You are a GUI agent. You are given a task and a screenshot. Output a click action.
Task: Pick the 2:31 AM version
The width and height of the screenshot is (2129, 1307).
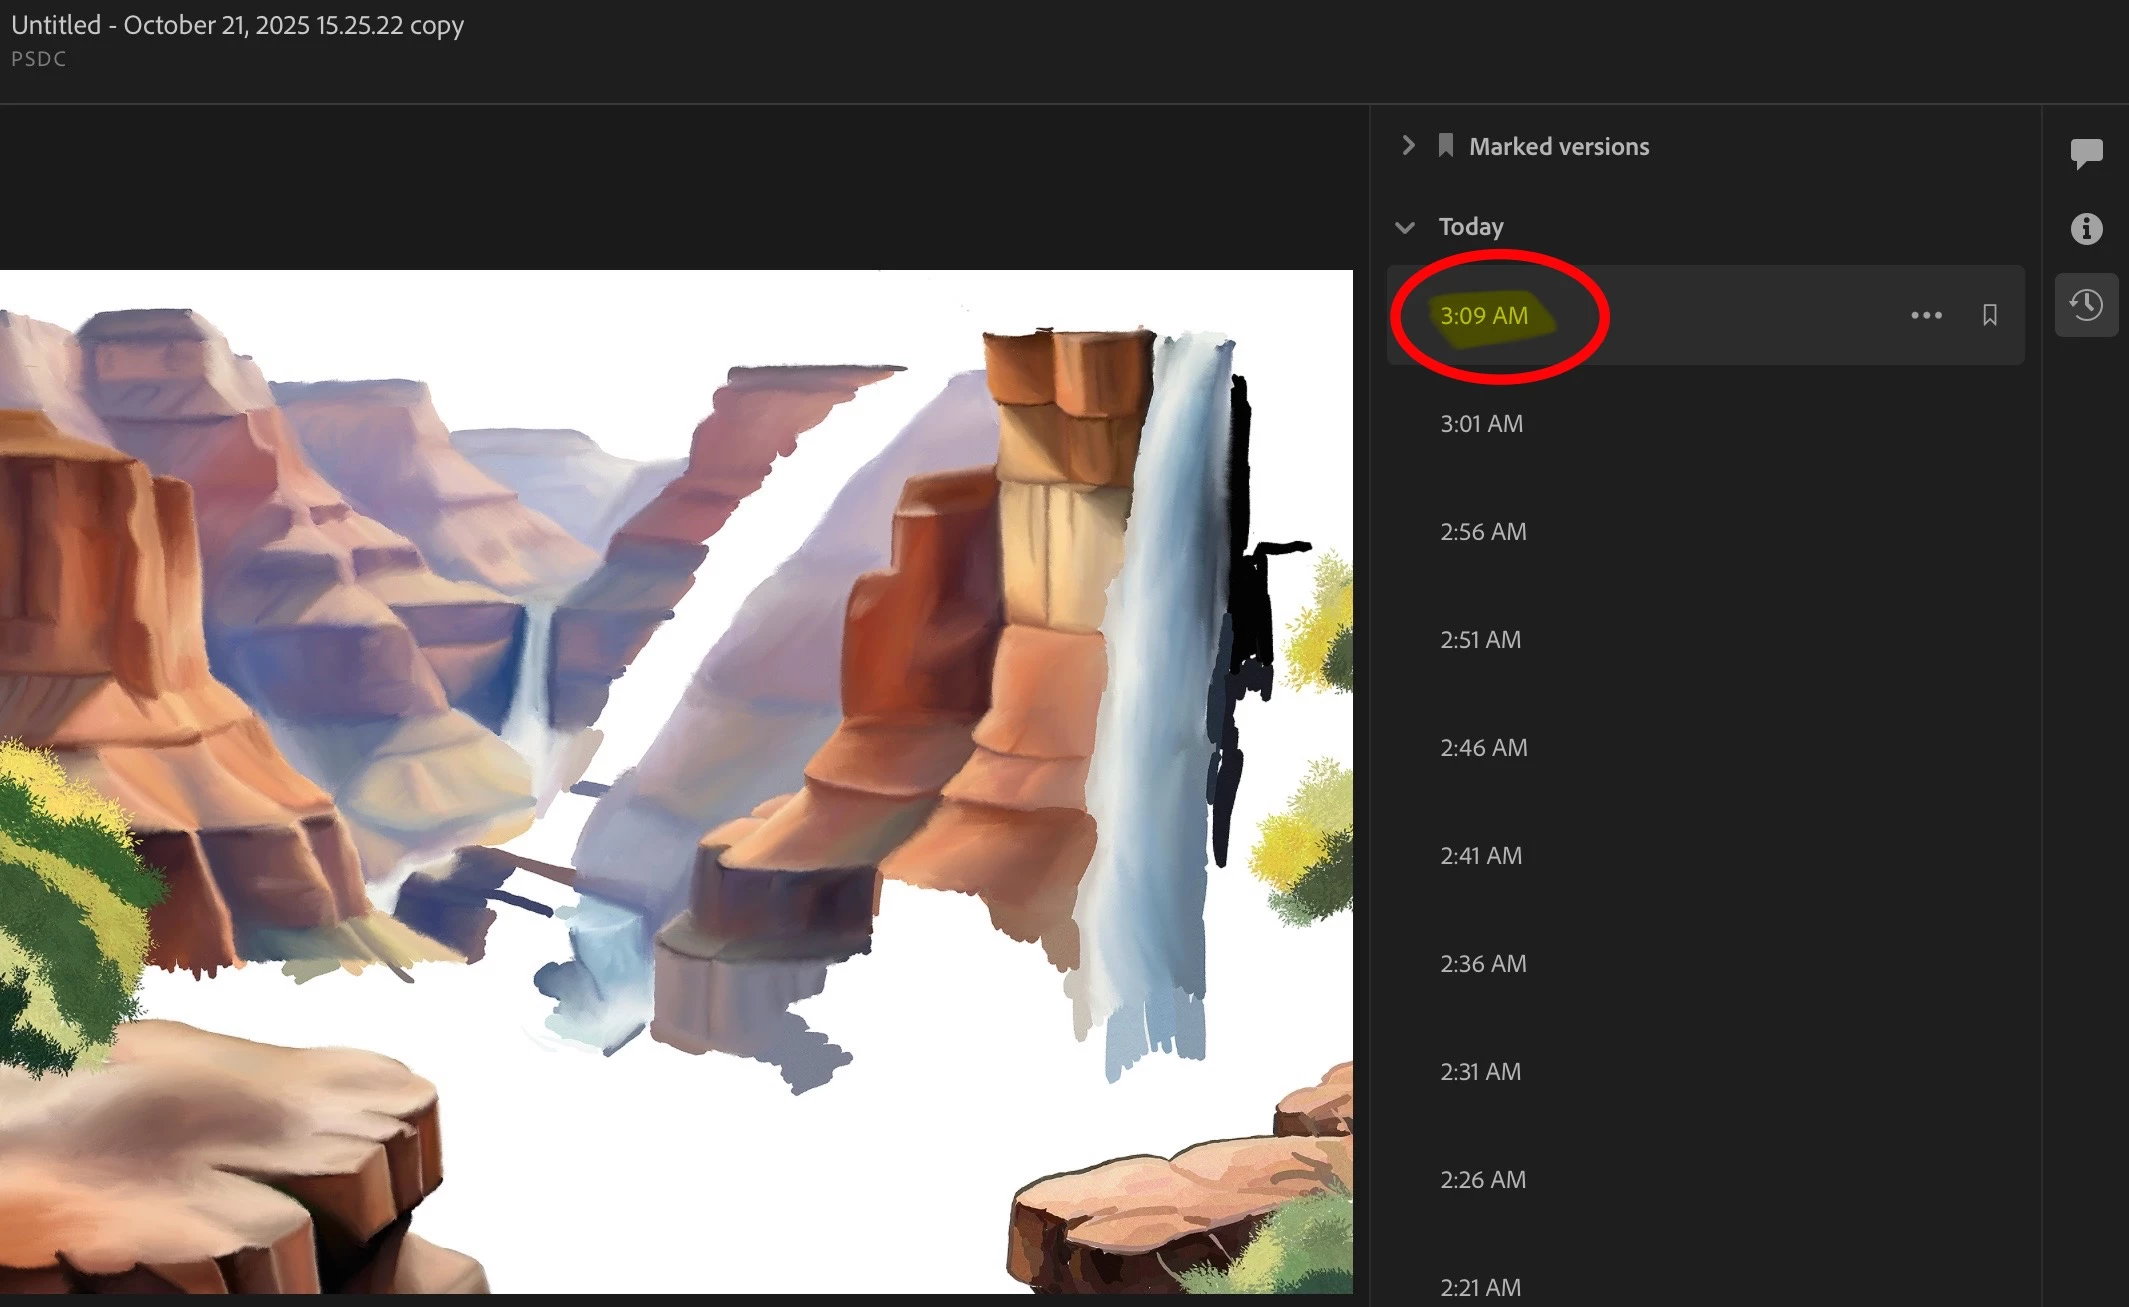[x=1480, y=1071]
